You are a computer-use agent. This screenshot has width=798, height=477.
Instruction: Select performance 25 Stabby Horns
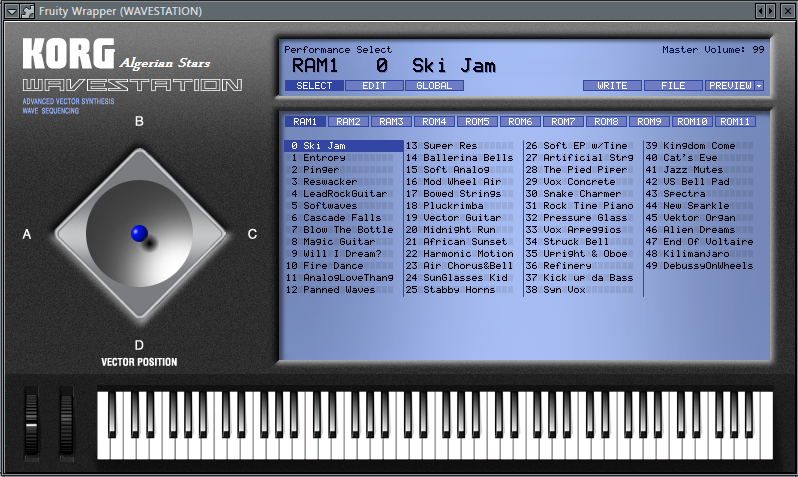[463, 290]
